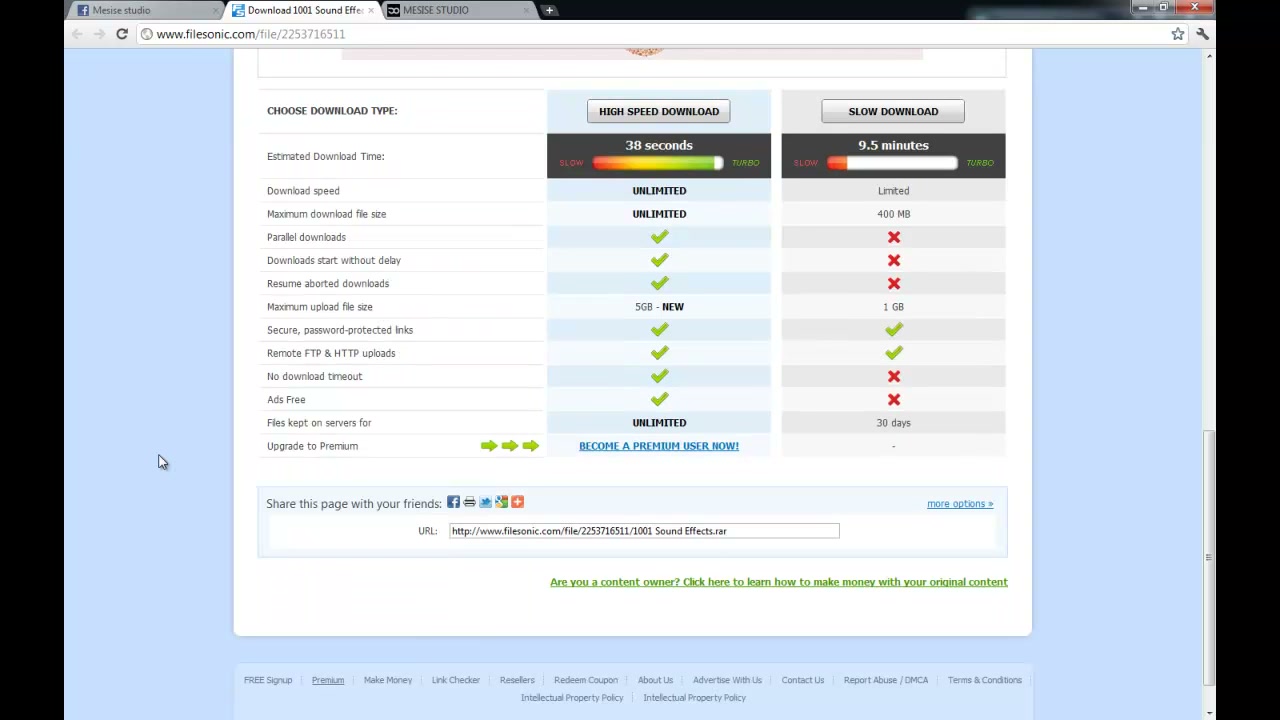Screen dimensions: 1280x720
Task: Share page via Facebook icon
Action: point(453,502)
